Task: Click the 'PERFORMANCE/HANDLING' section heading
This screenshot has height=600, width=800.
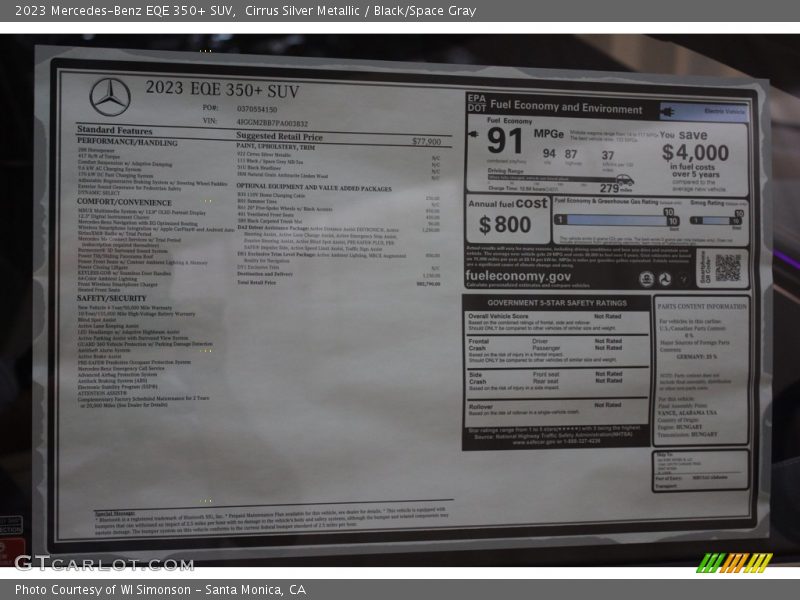Action: [x=127, y=142]
